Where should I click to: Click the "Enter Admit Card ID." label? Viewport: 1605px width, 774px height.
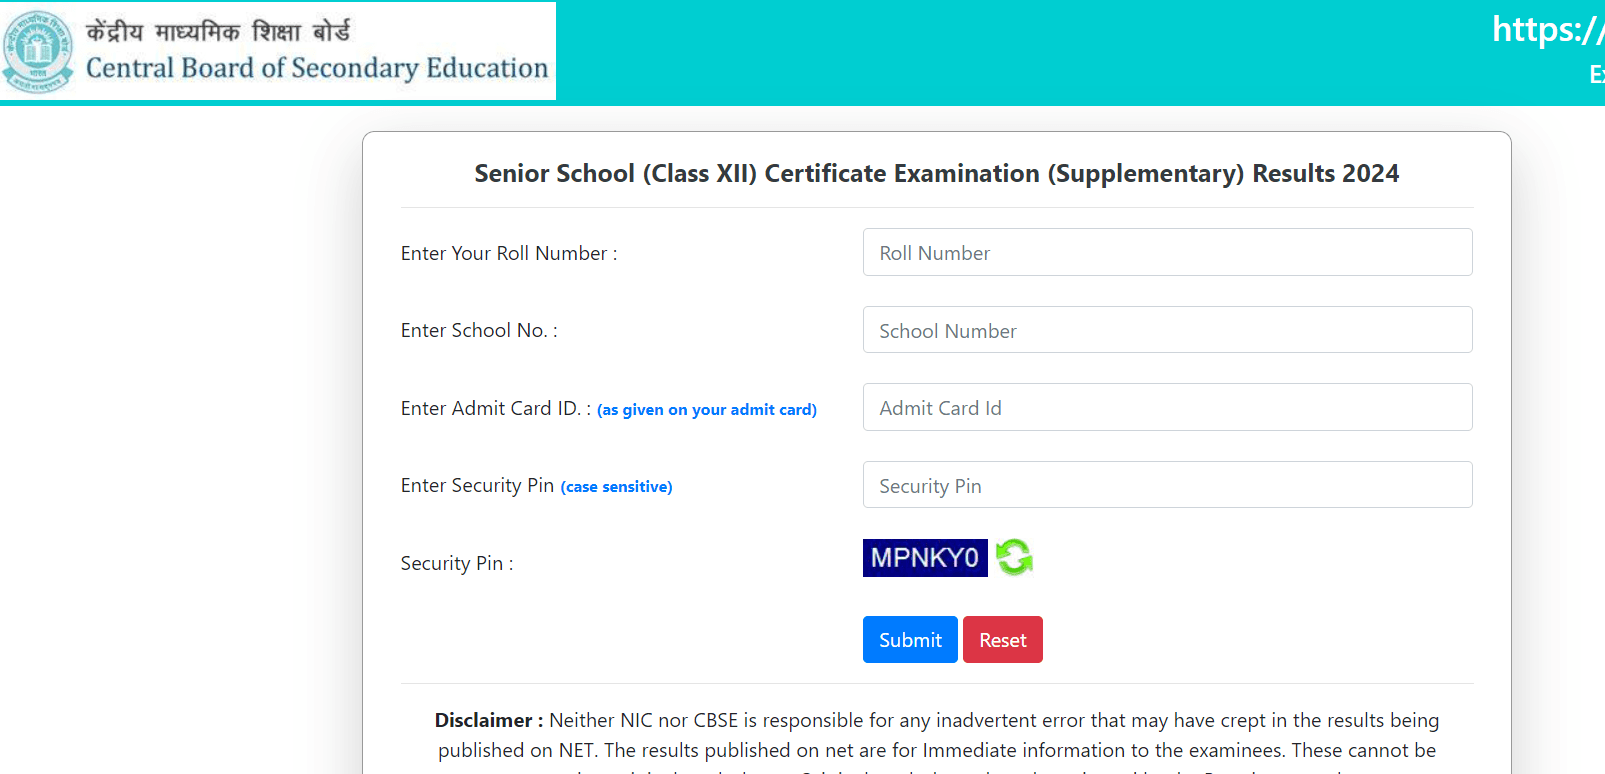pos(495,409)
